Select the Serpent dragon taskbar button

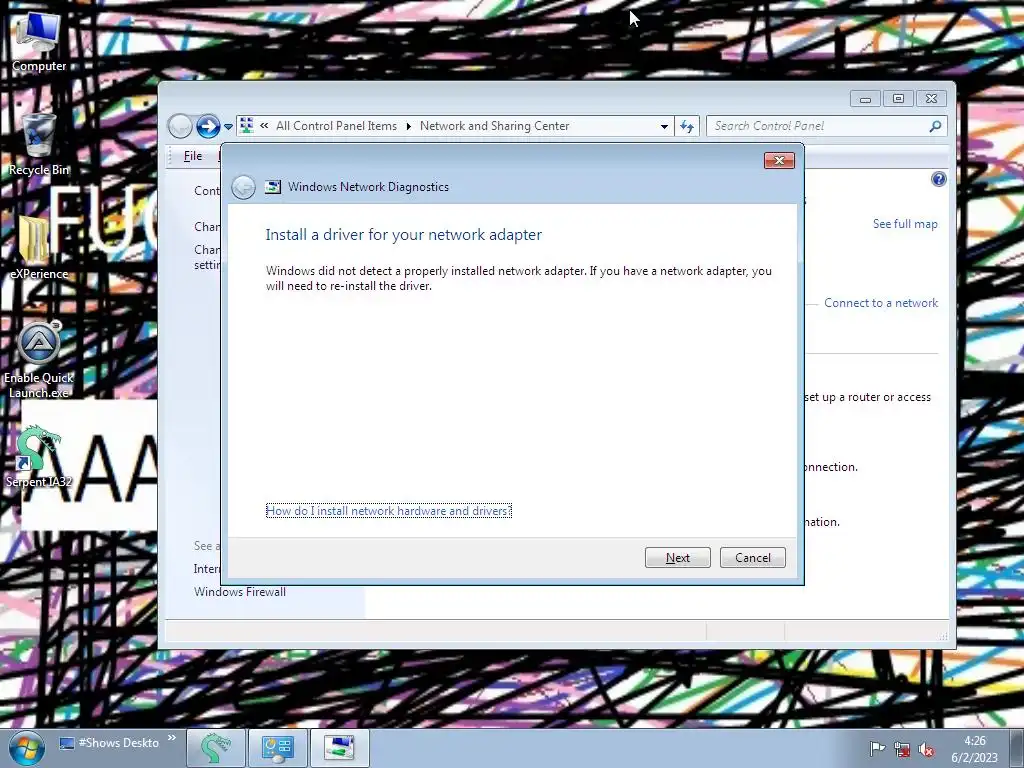coord(216,748)
